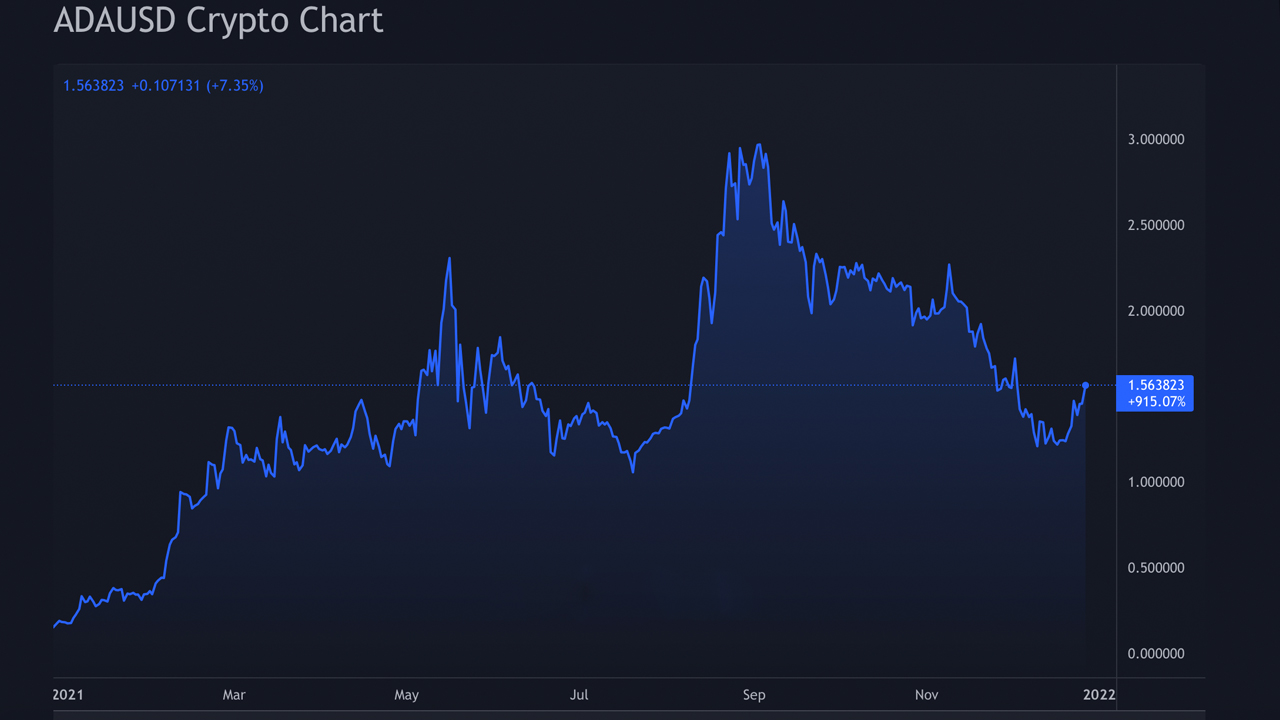Select the +915.07% gain label
This screenshot has width=1280, height=720.
[1154, 403]
